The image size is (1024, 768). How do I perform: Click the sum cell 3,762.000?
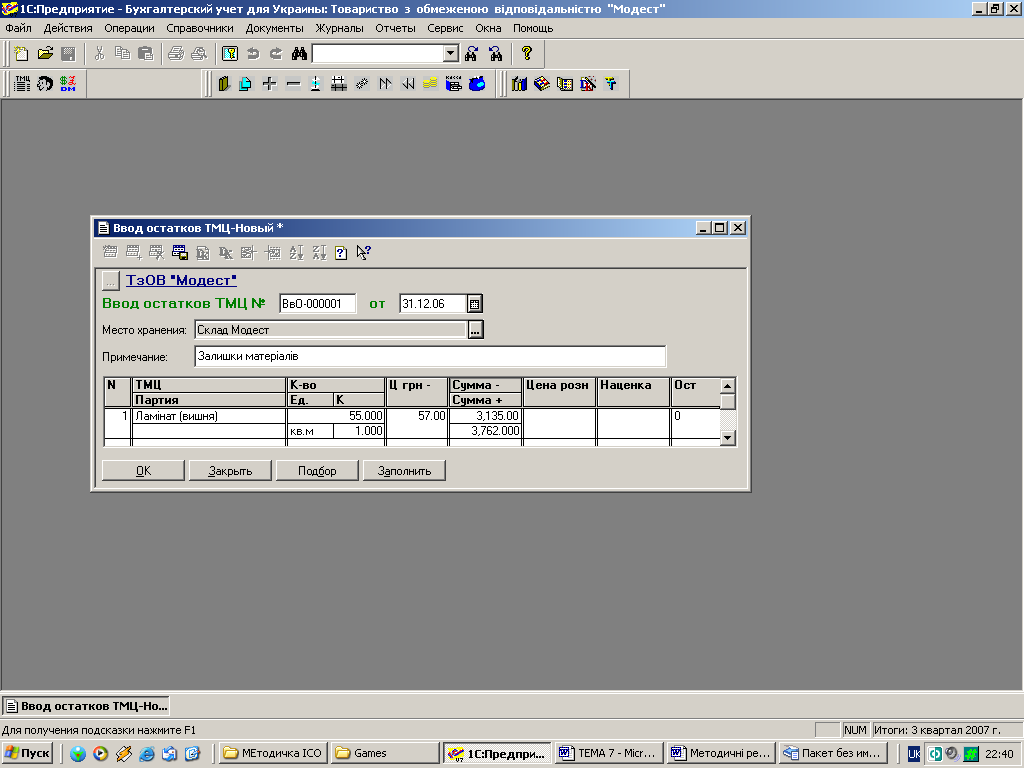tap(486, 431)
